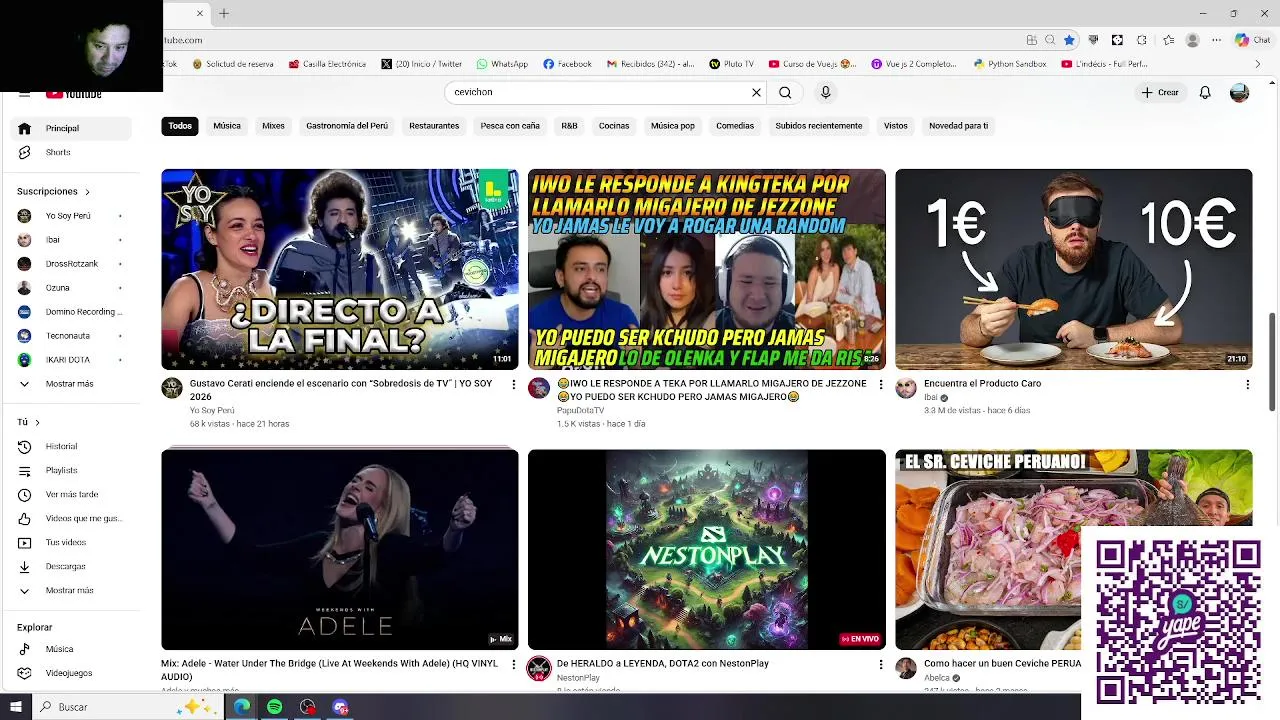The height and width of the screenshot is (720, 1280).
Task: Open Spotify from the taskbar
Action: click(x=274, y=707)
